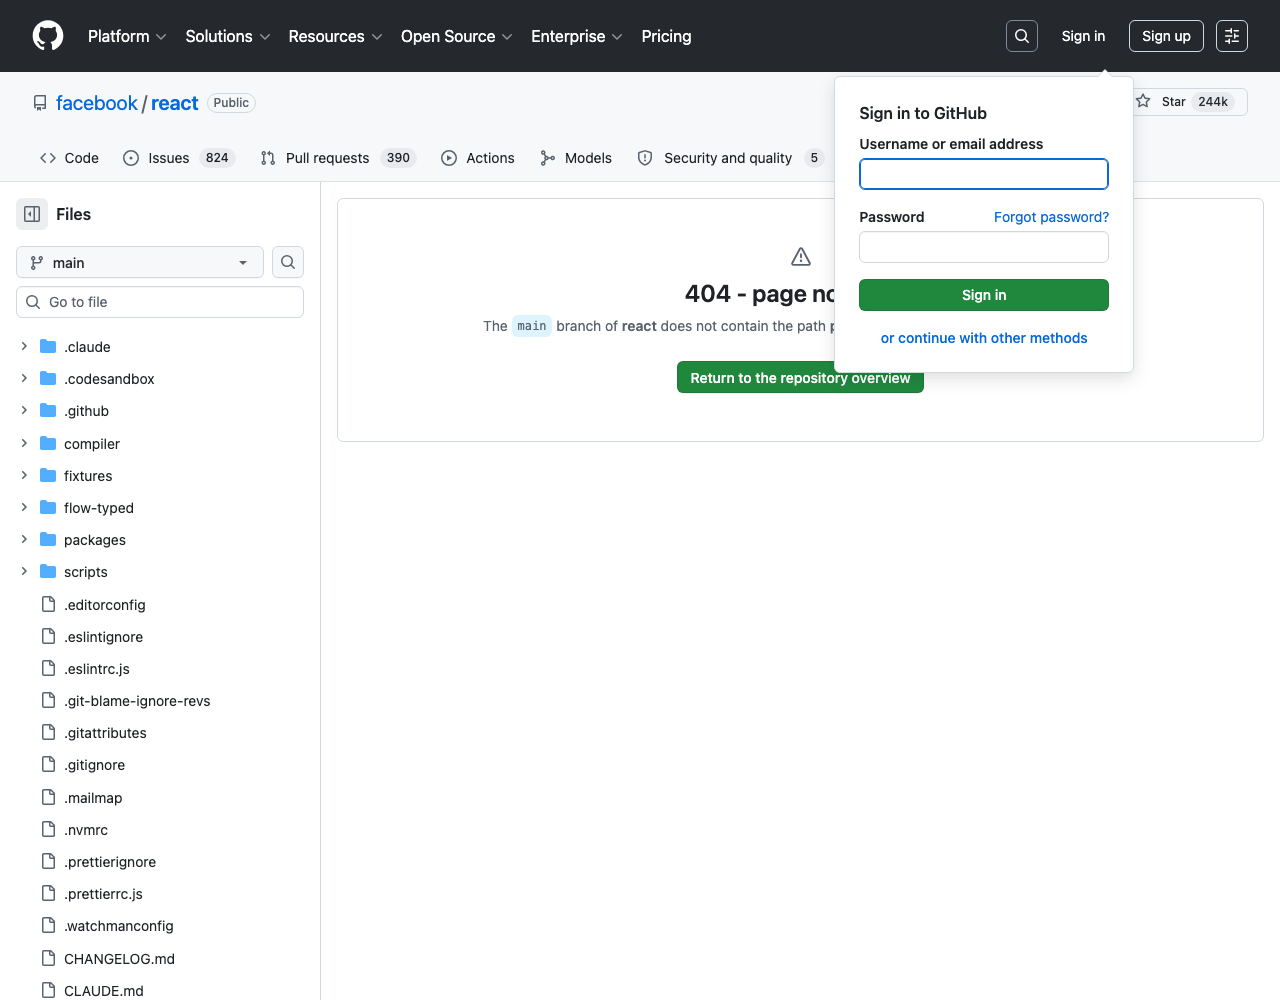Click the Go to file search box
The height and width of the screenshot is (1000, 1280).
click(x=160, y=302)
